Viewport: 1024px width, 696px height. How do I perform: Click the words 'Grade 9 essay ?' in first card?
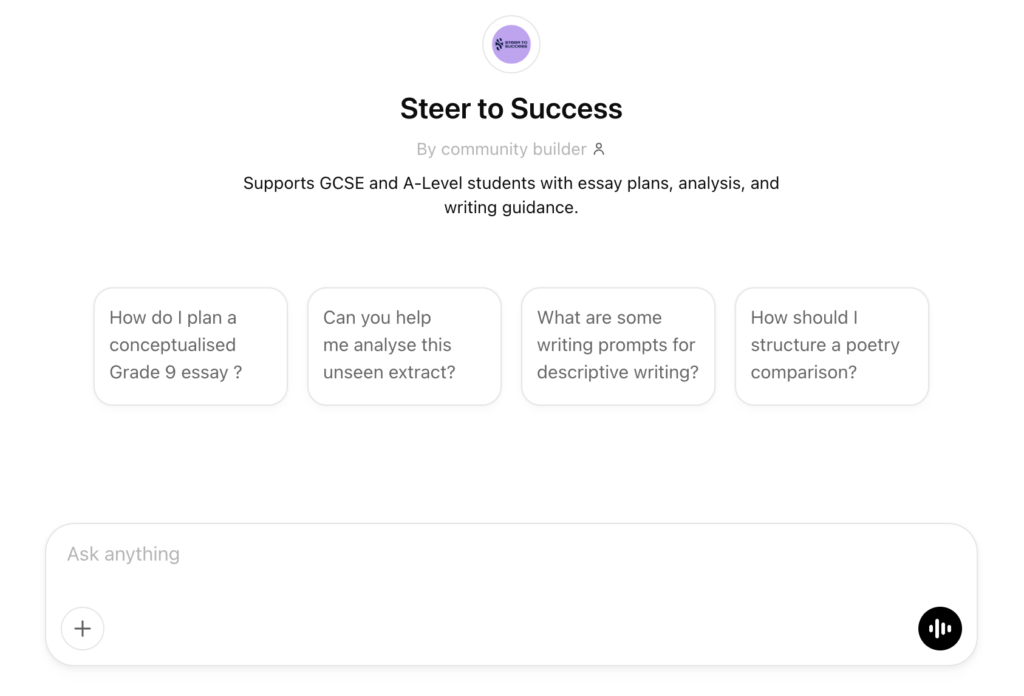(x=175, y=372)
